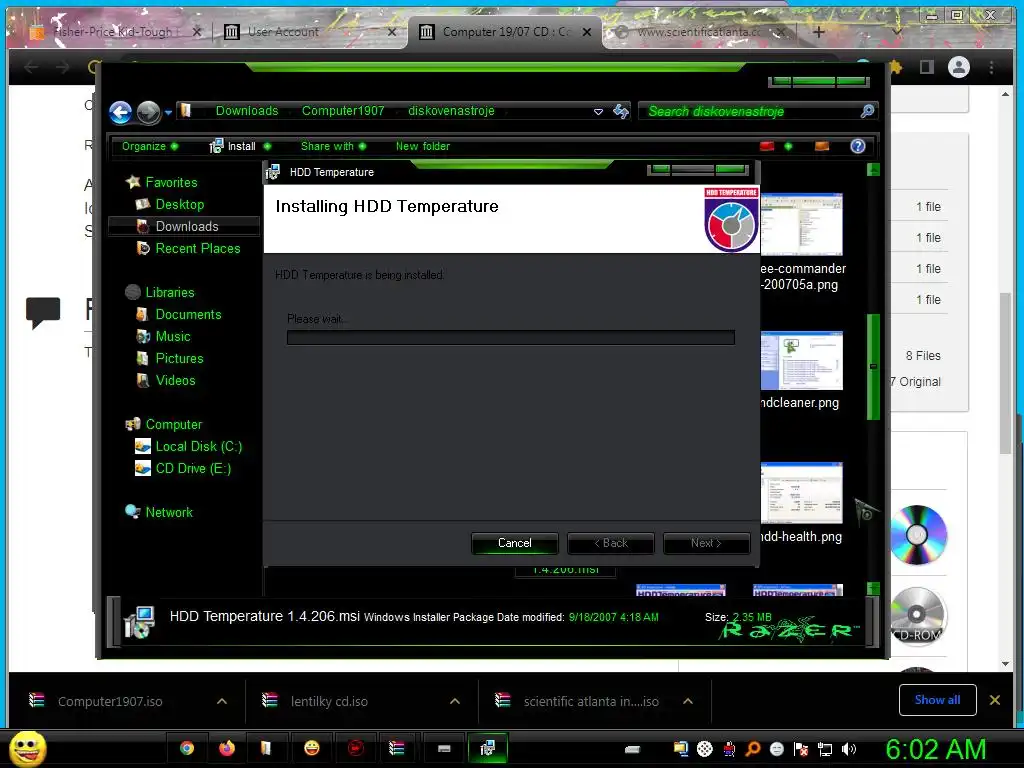Viewport: 1024px width, 768px height.
Task: Select Desktop in the navigation pane
Action: coord(180,204)
